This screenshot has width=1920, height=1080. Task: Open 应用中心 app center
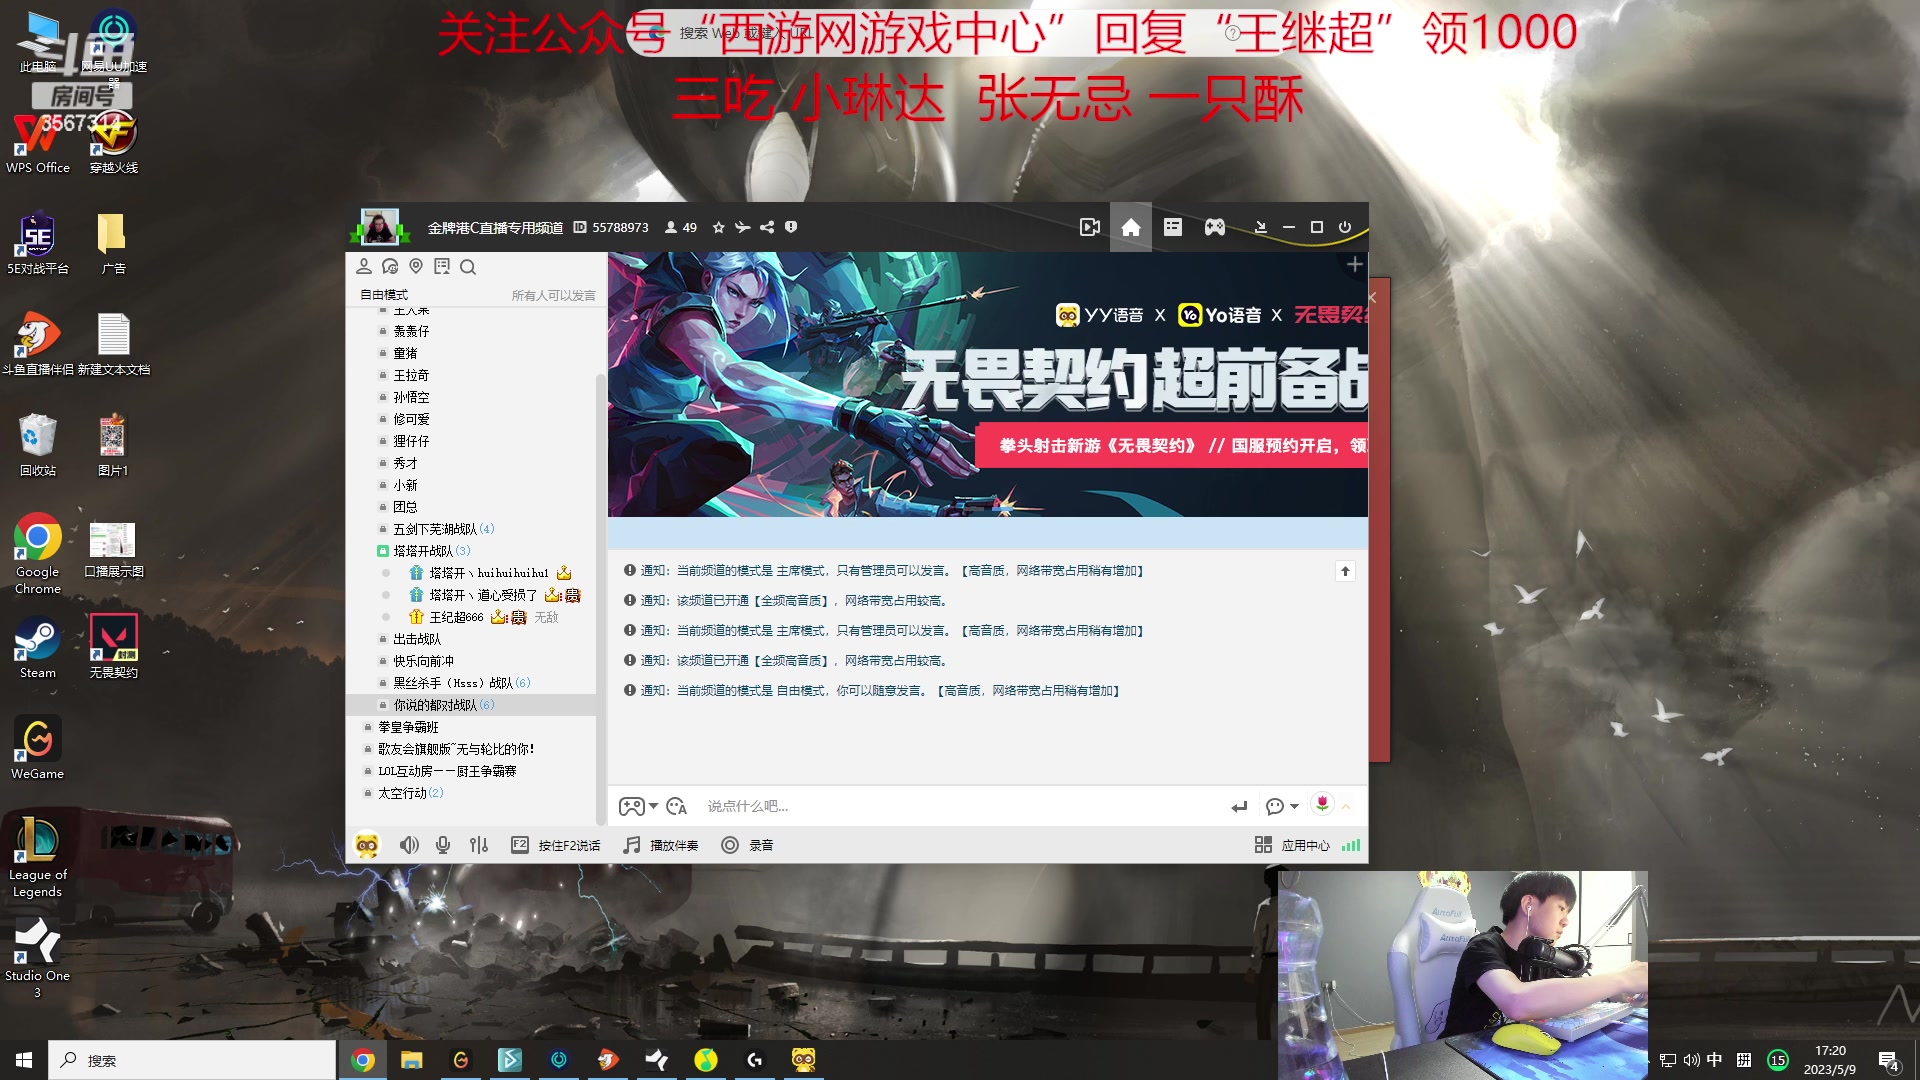[1292, 845]
